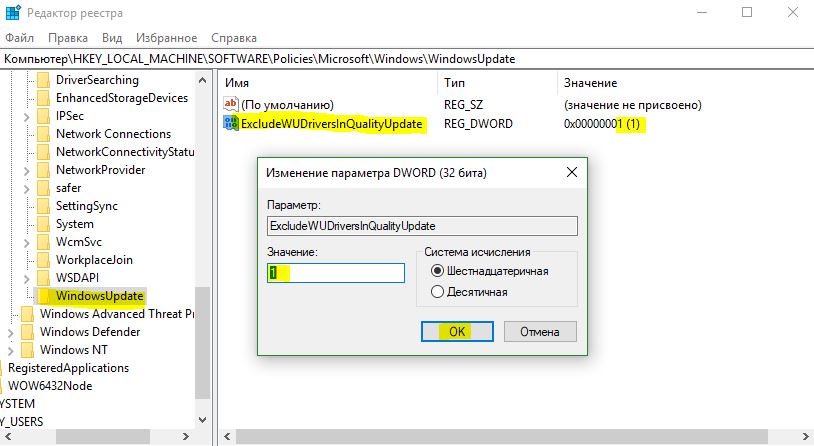Viewport: 814px width, 446px height.
Task: Open the Избранное menu
Action: pos(167,38)
